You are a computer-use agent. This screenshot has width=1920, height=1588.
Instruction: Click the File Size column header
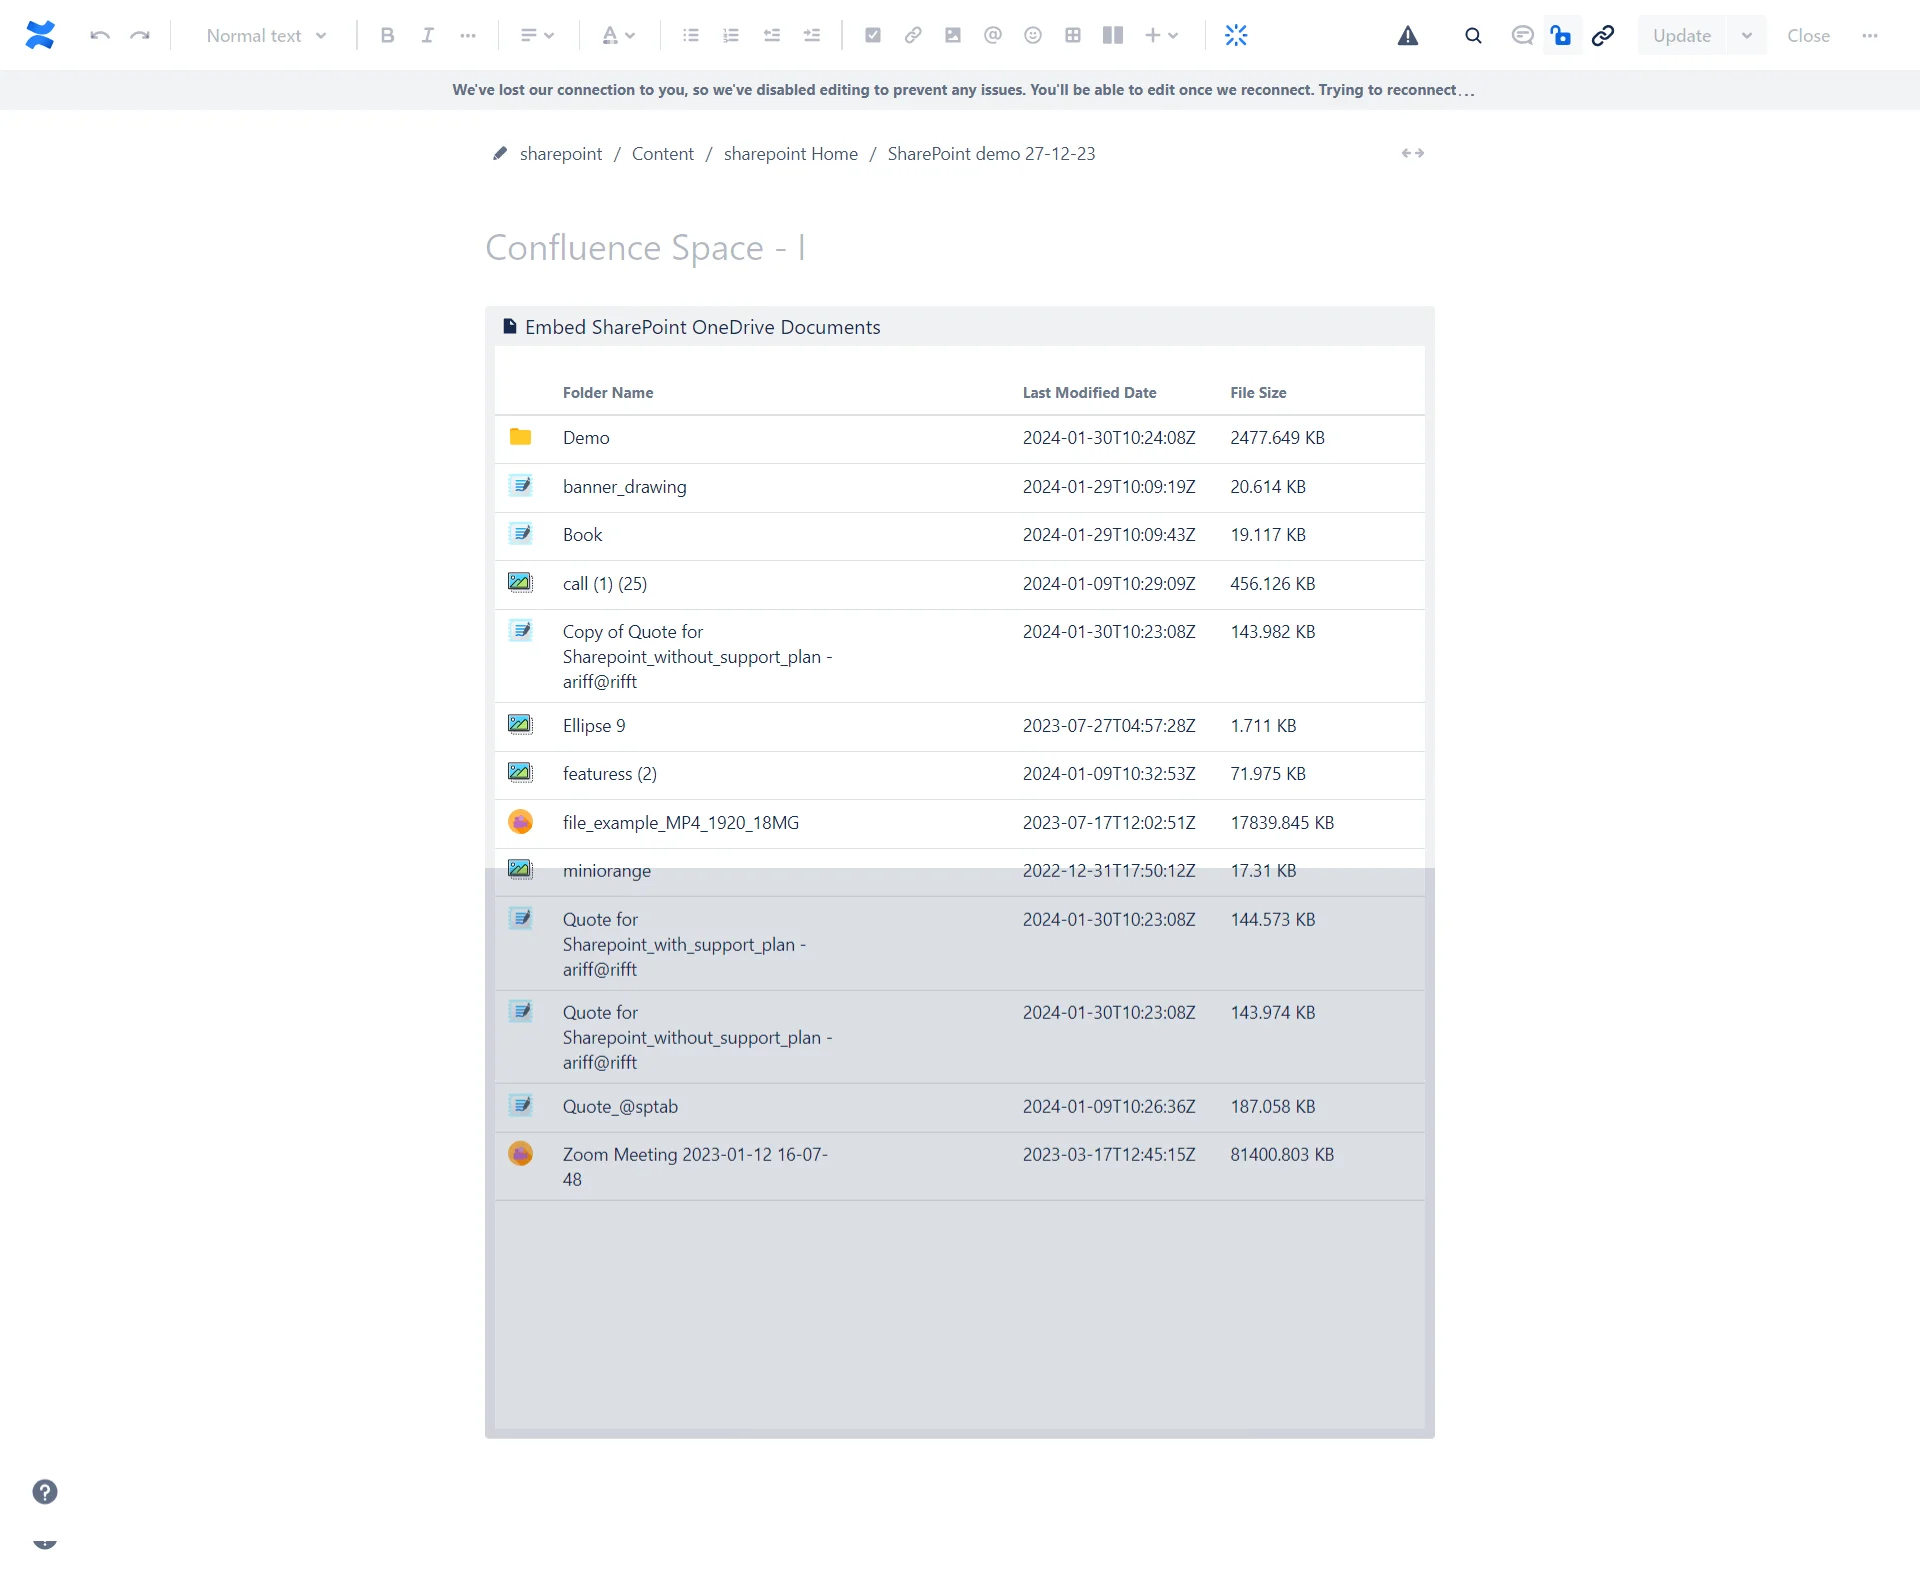click(1258, 393)
